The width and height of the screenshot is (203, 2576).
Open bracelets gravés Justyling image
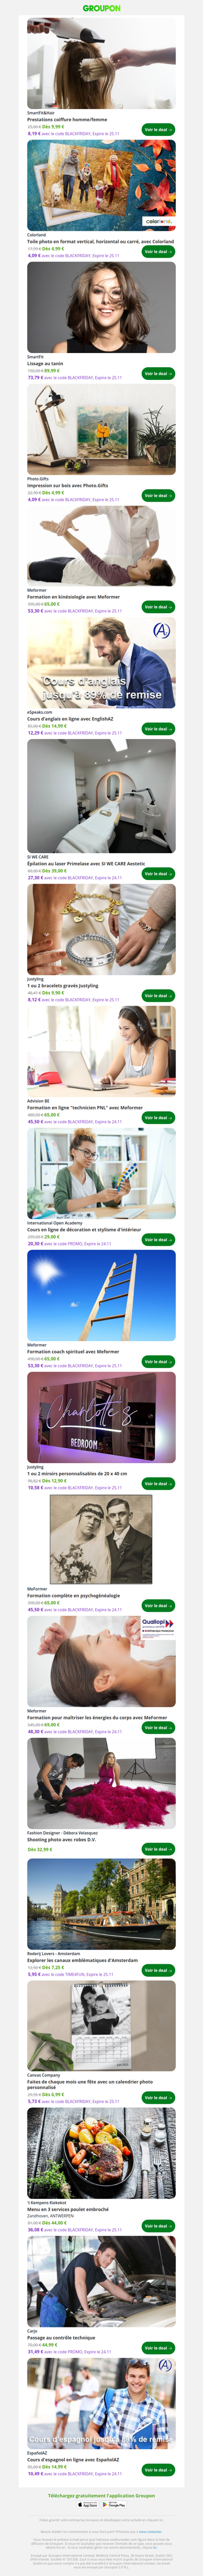(x=101, y=929)
